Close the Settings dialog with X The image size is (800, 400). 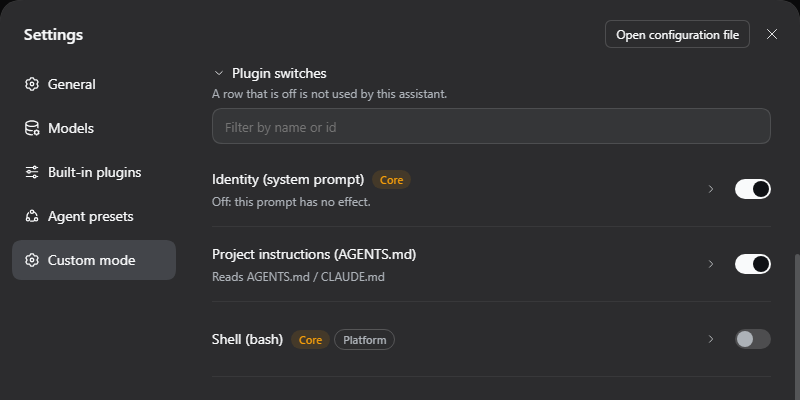coord(772,34)
